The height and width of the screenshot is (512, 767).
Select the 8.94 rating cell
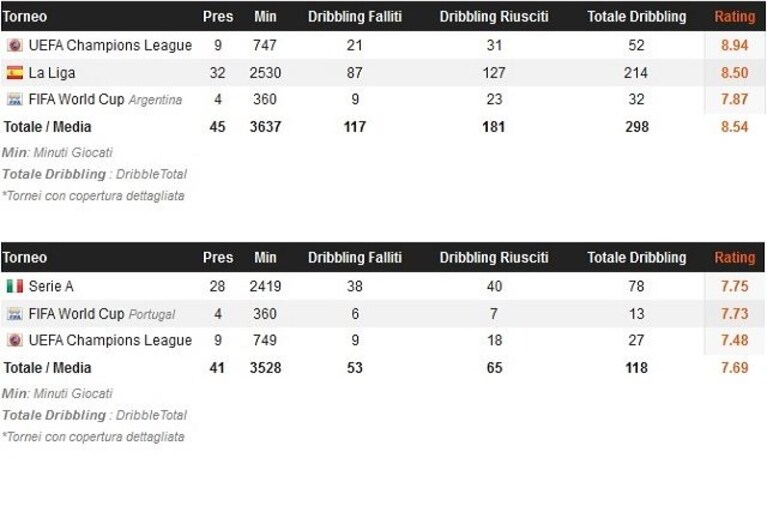click(734, 45)
